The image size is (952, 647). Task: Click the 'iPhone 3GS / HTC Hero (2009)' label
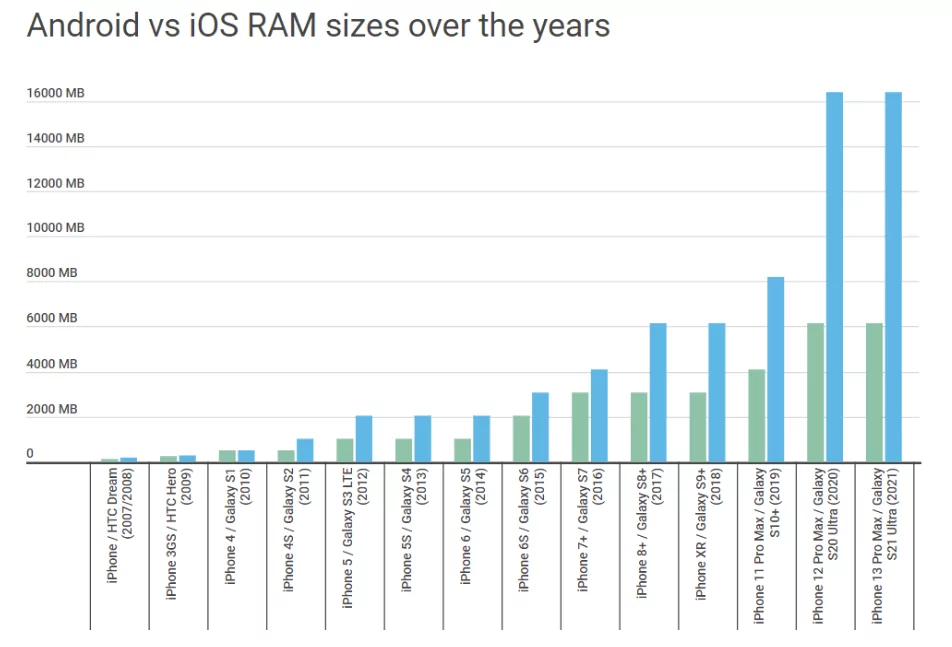[178, 534]
